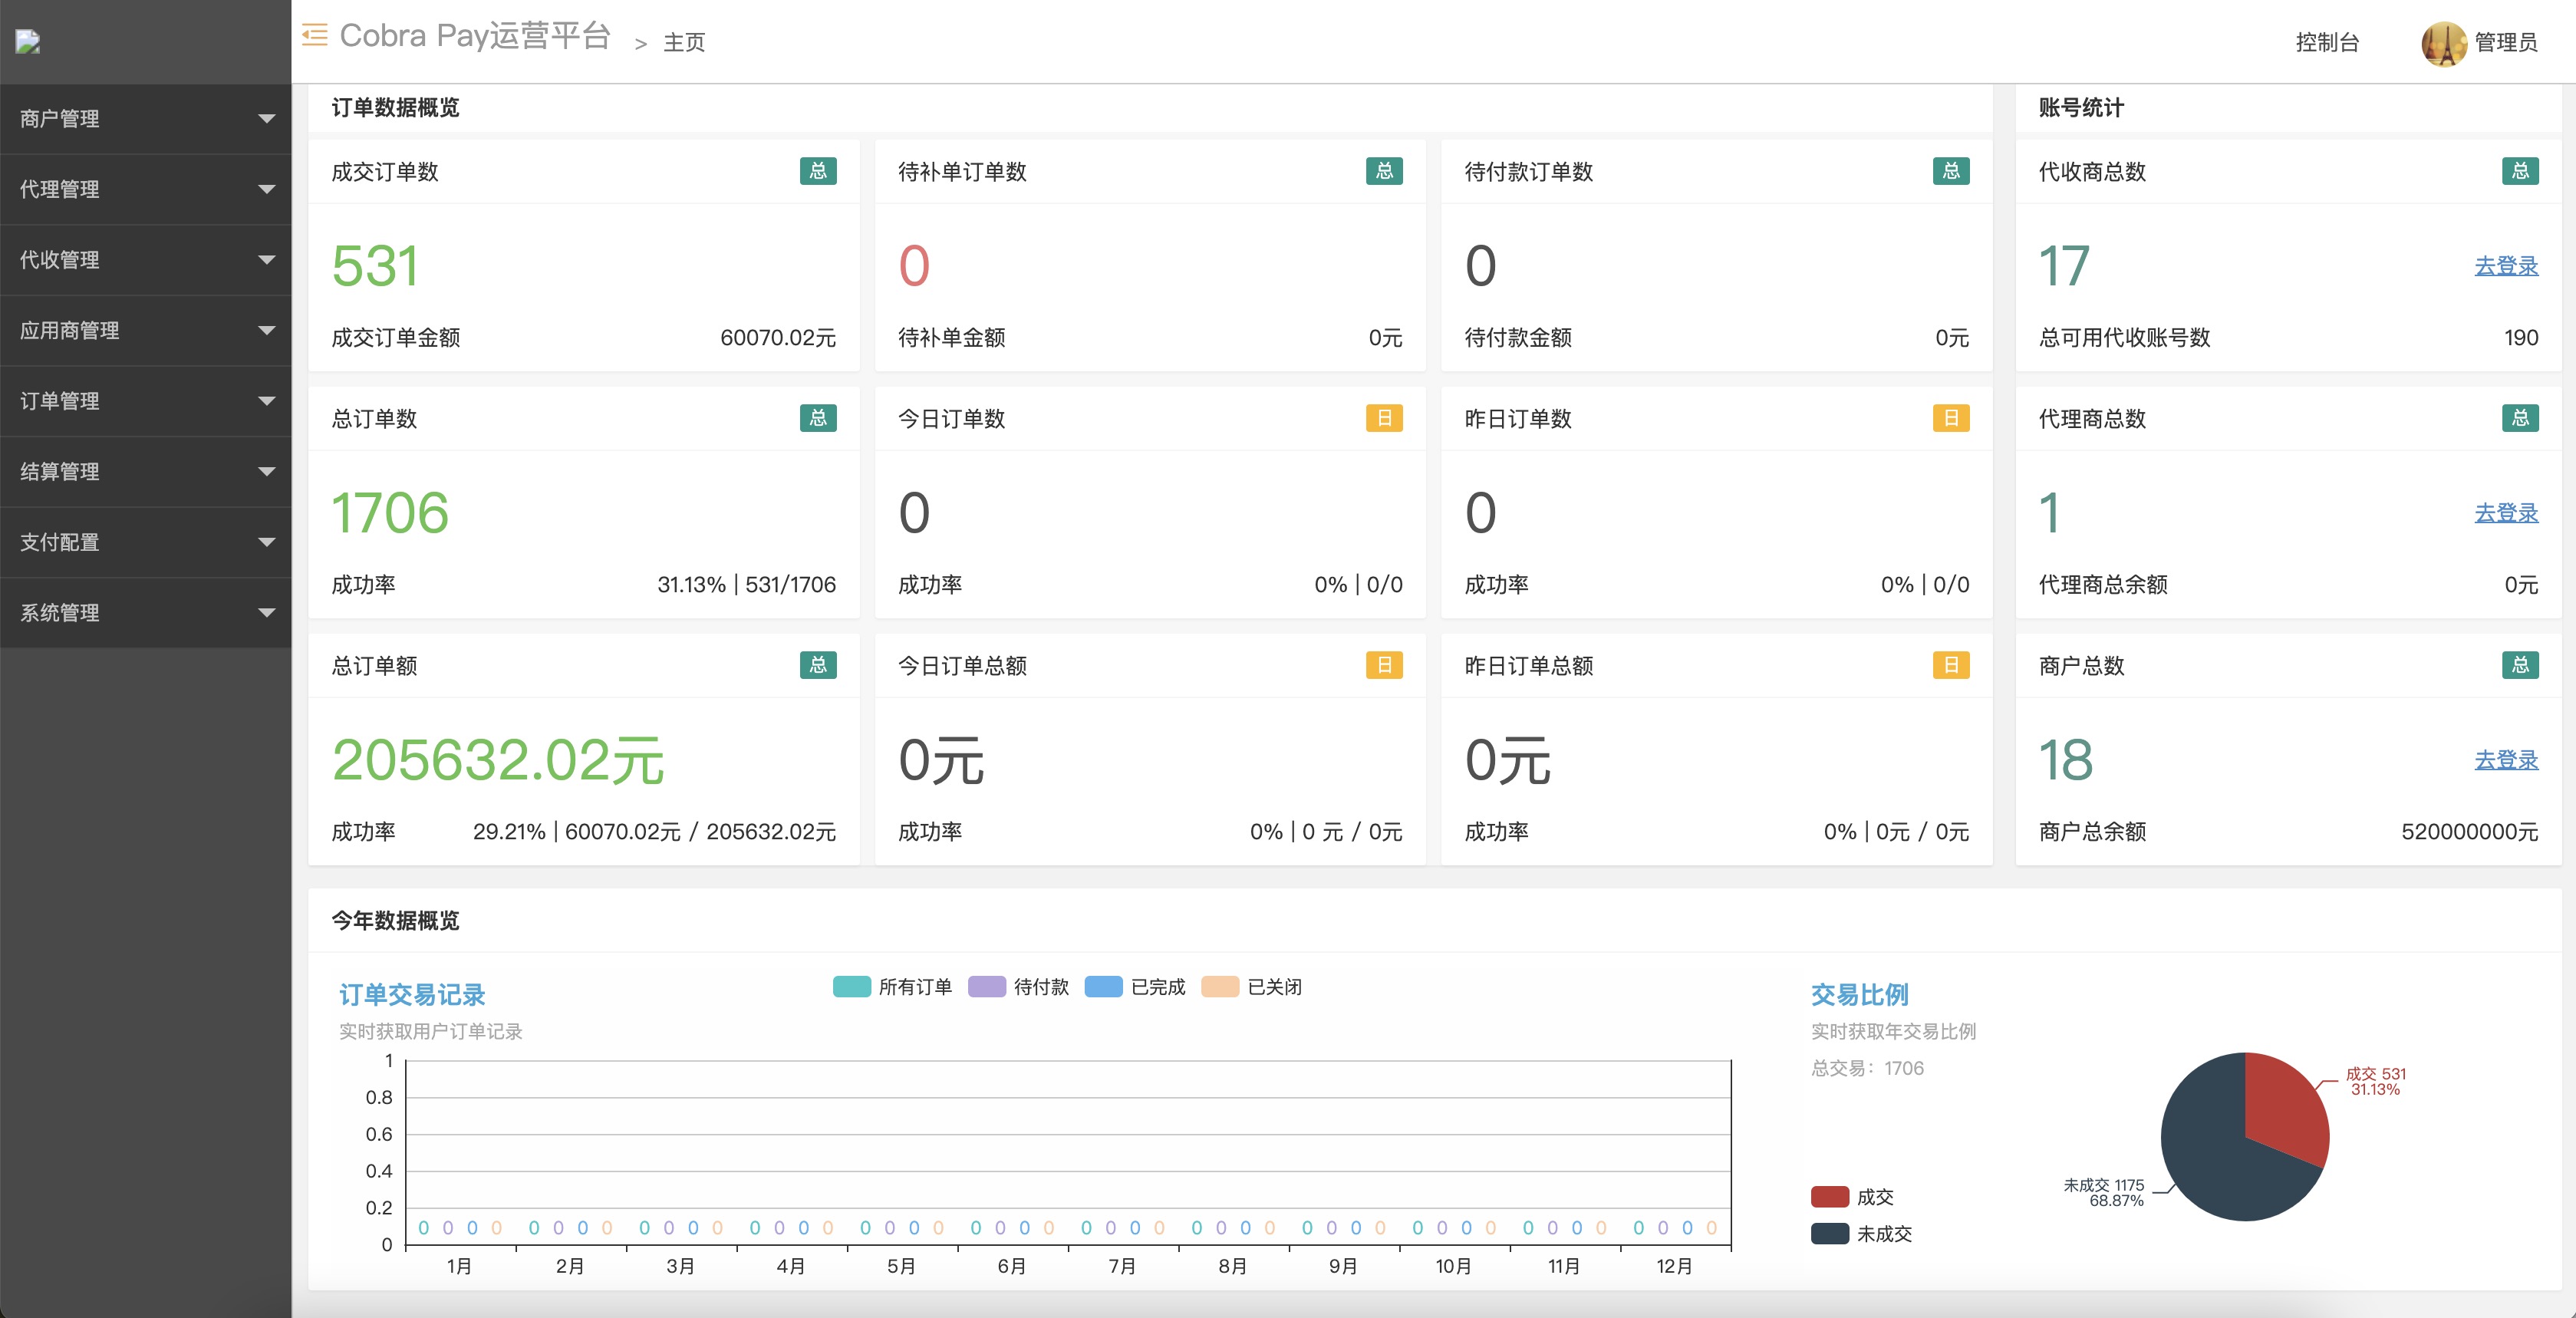Click the 日 badge on 今日订单总额 card
The height and width of the screenshot is (1318, 2576).
coord(1384,665)
